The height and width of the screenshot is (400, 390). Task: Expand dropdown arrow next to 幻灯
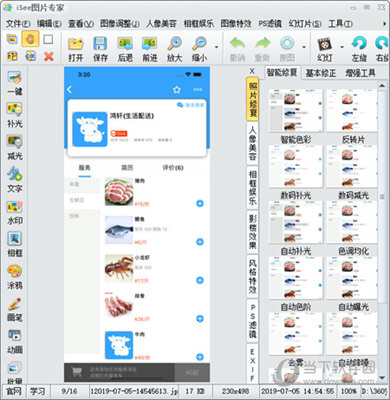[x=342, y=47]
